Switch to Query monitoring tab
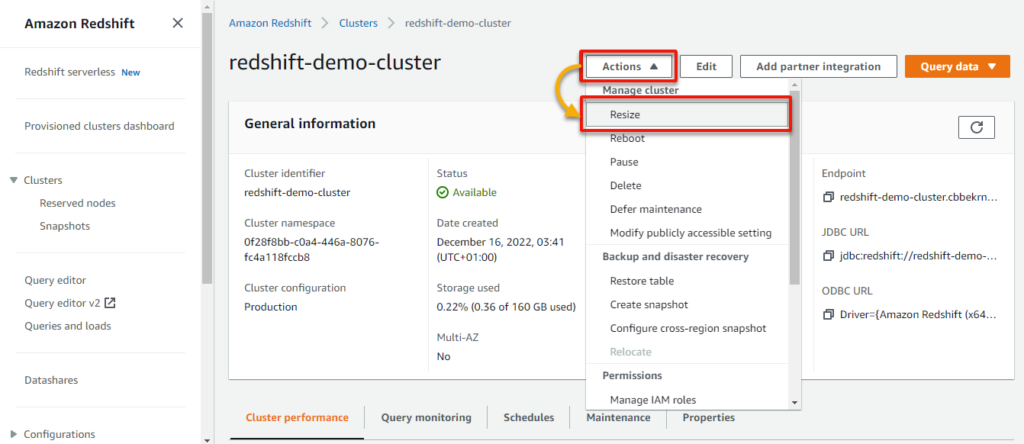Viewport: 1024px width, 444px height. click(x=426, y=418)
